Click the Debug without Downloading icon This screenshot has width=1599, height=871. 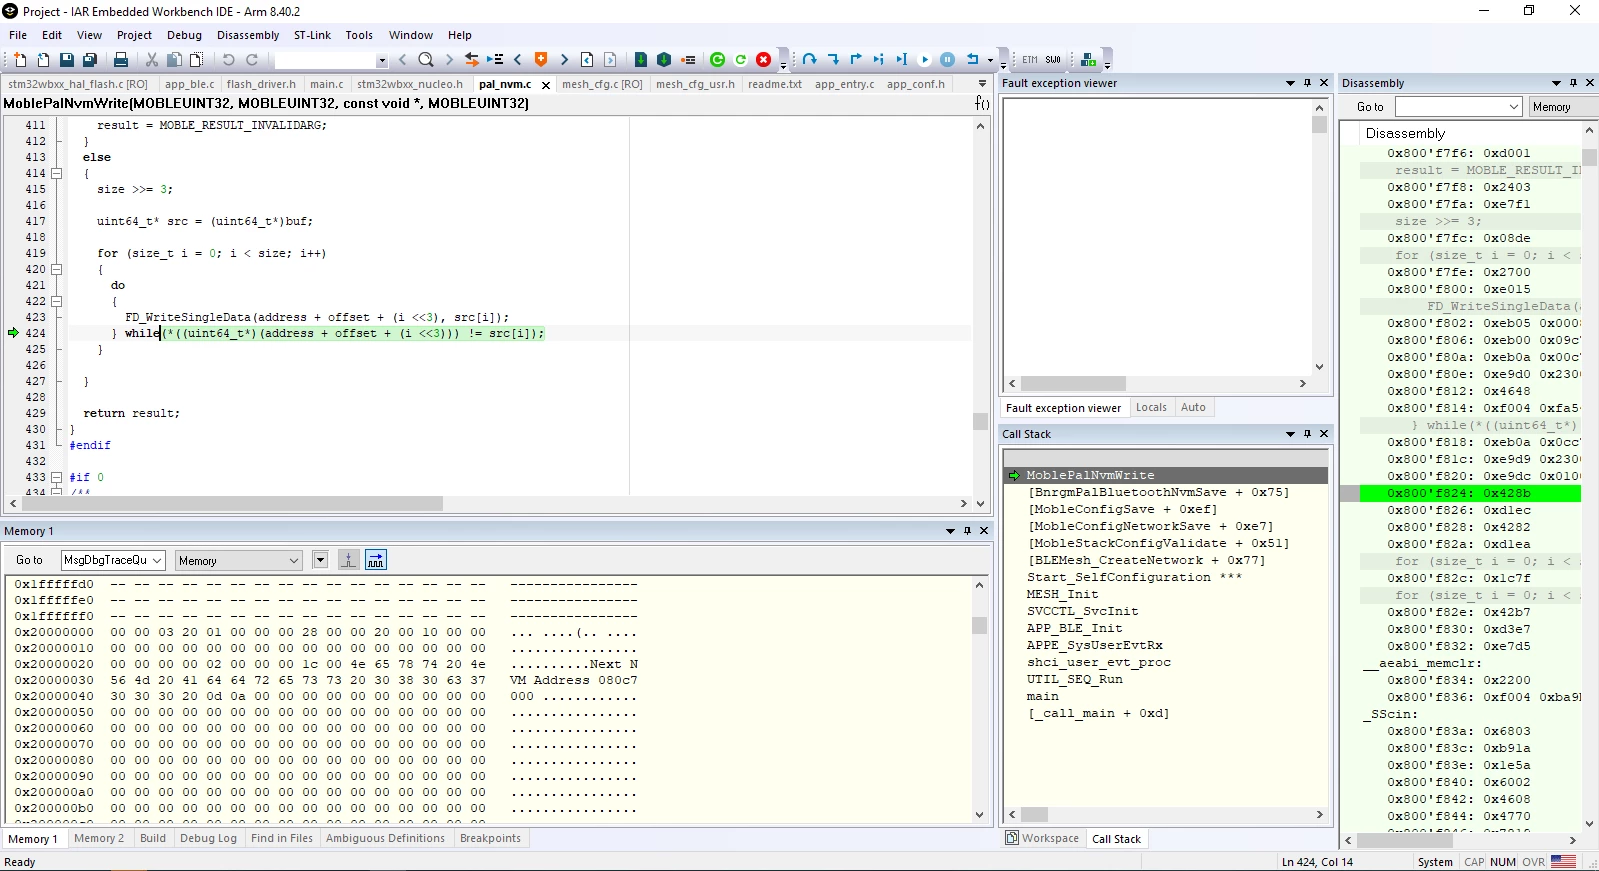tap(664, 60)
